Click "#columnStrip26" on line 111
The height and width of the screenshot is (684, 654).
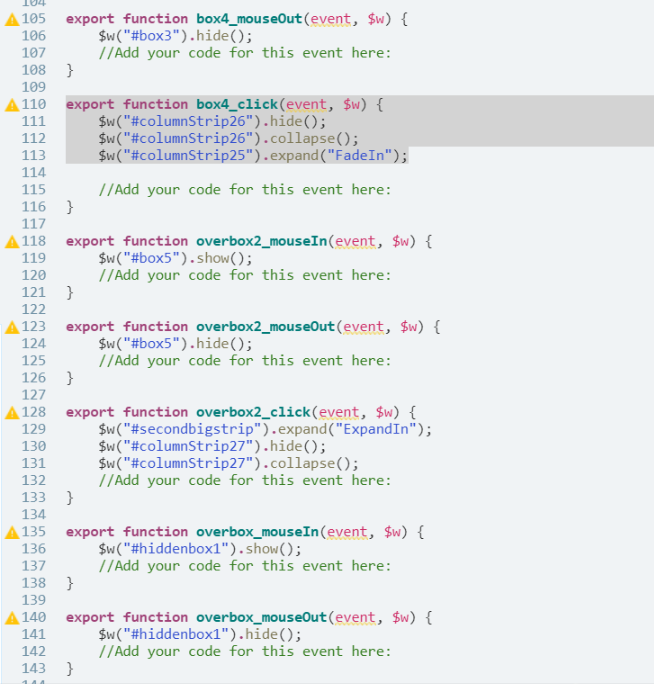tap(188, 121)
